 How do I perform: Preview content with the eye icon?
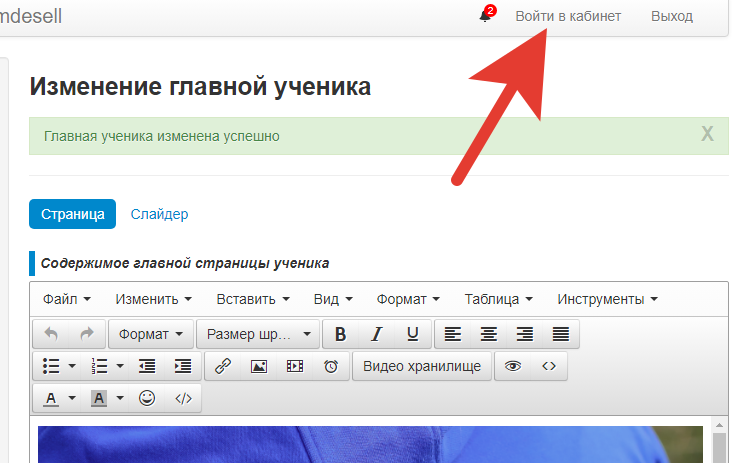point(513,366)
